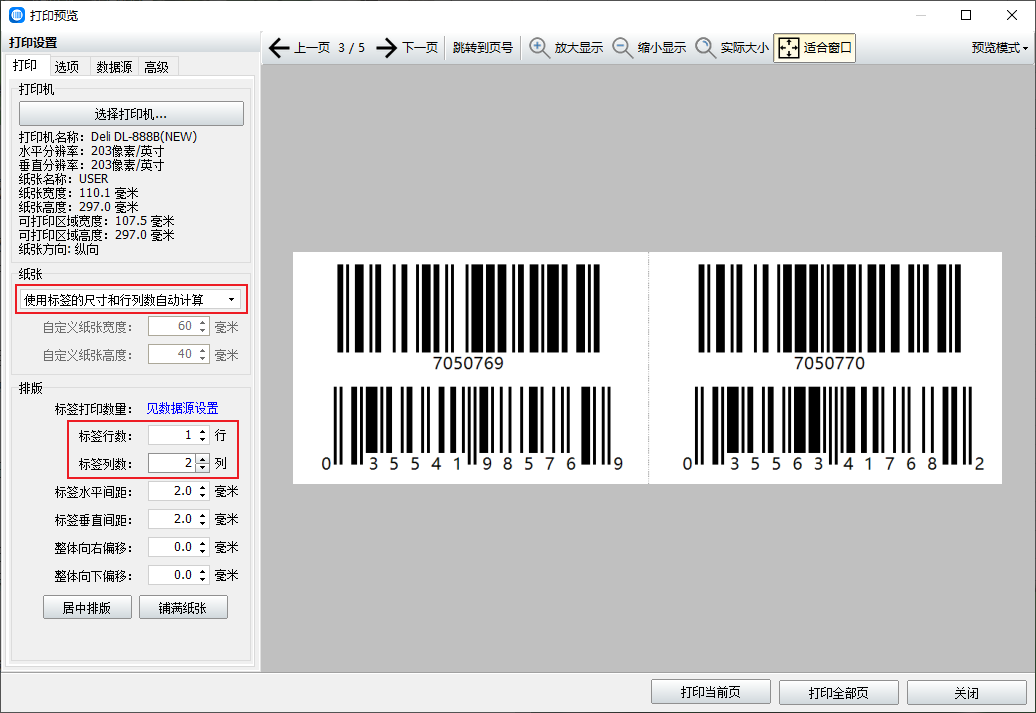Switch to the 选项 tab
Image resolution: width=1036 pixels, height=713 pixels.
tap(67, 67)
